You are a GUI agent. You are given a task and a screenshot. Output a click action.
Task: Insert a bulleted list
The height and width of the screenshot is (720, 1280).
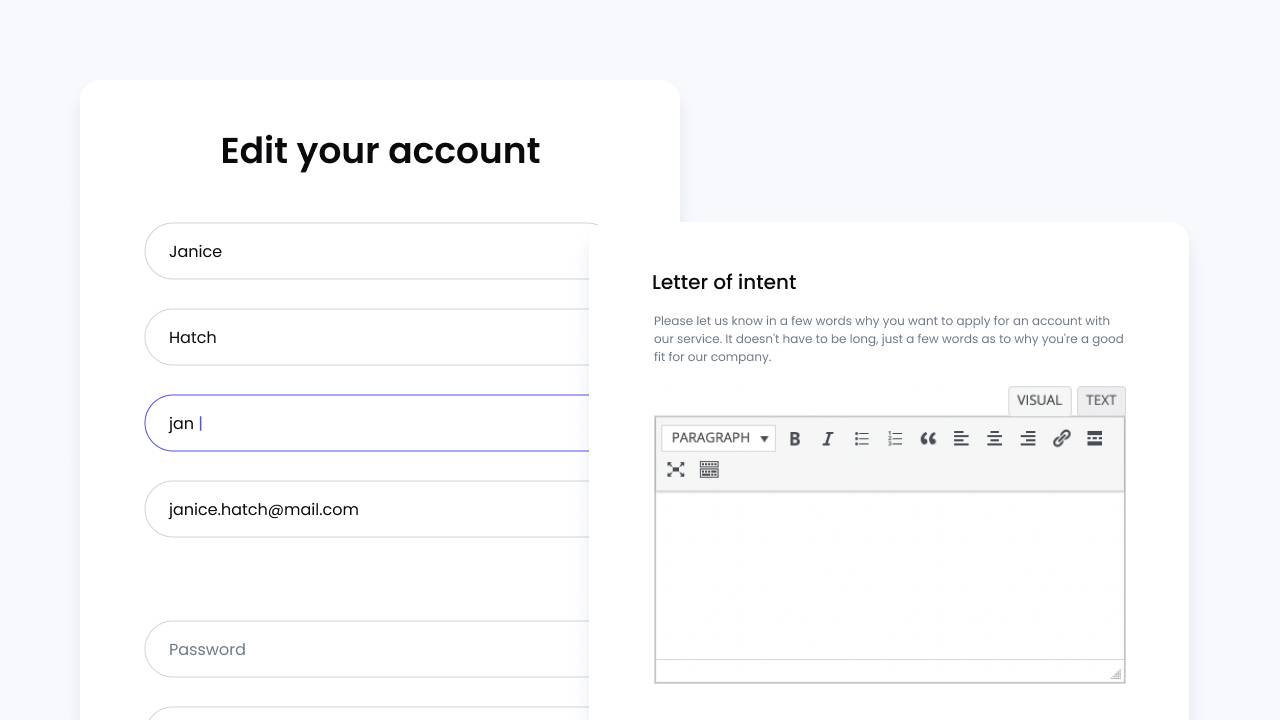click(x=861, y=438)
